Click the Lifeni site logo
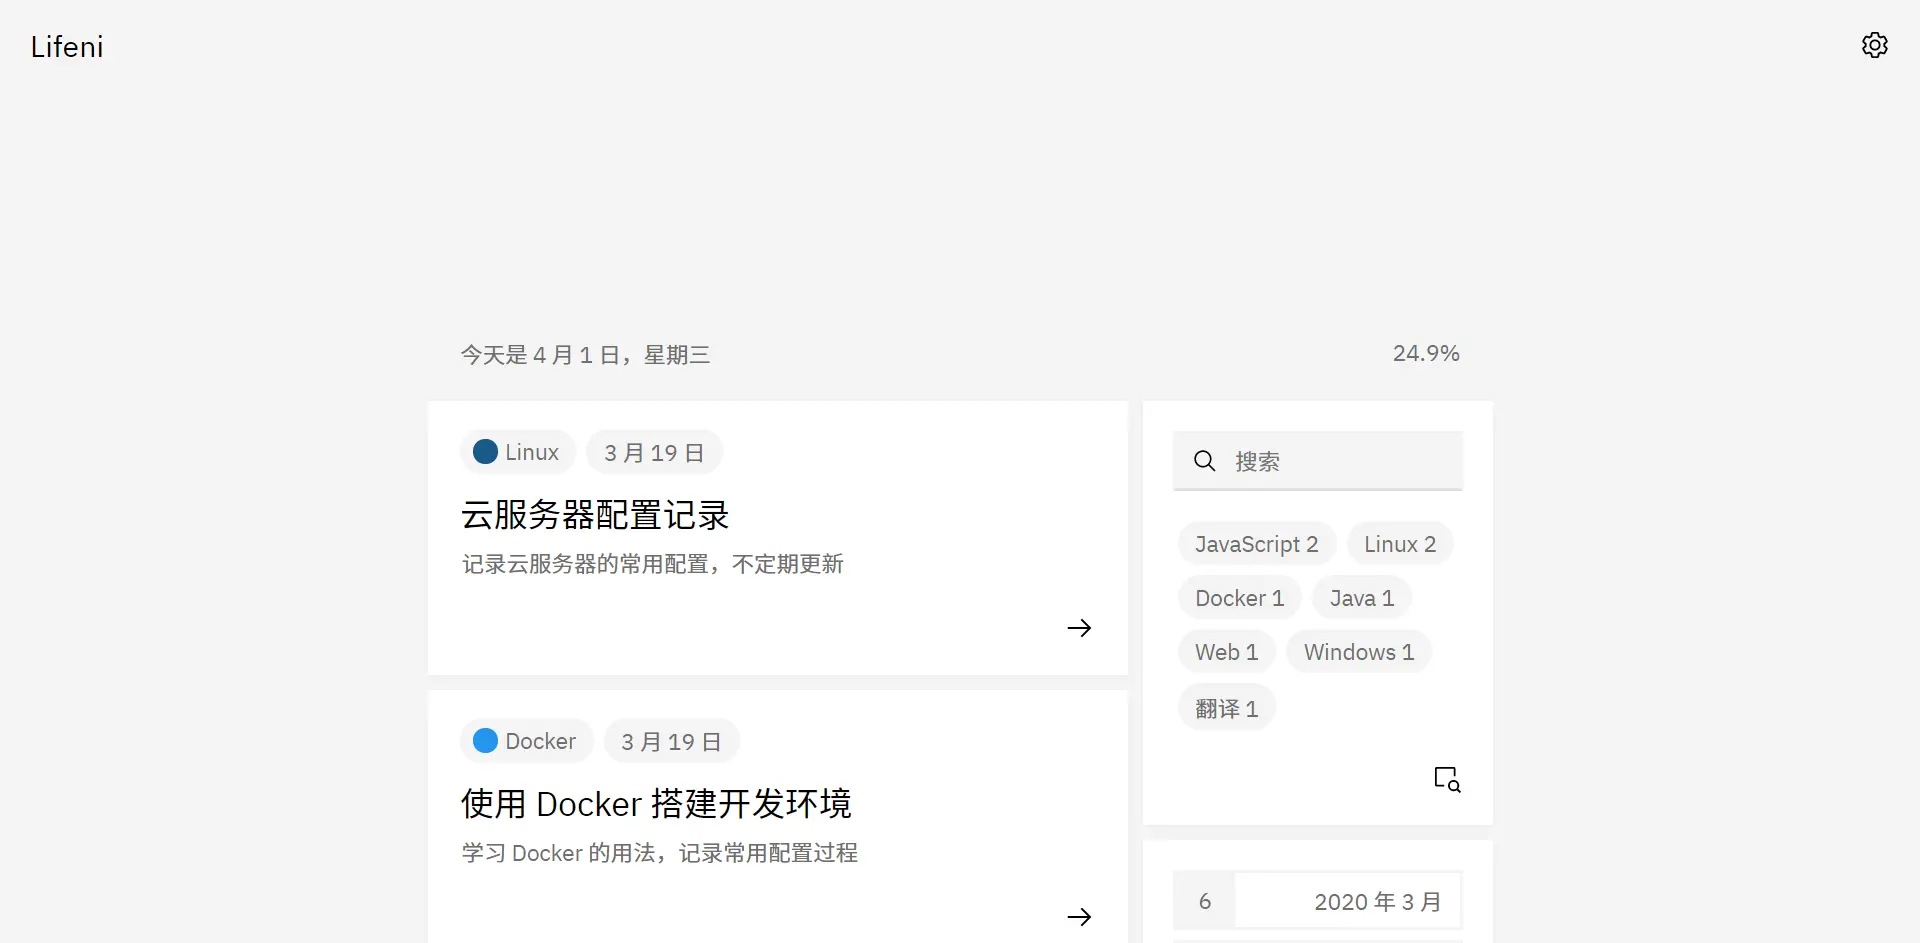 point(66,46)
